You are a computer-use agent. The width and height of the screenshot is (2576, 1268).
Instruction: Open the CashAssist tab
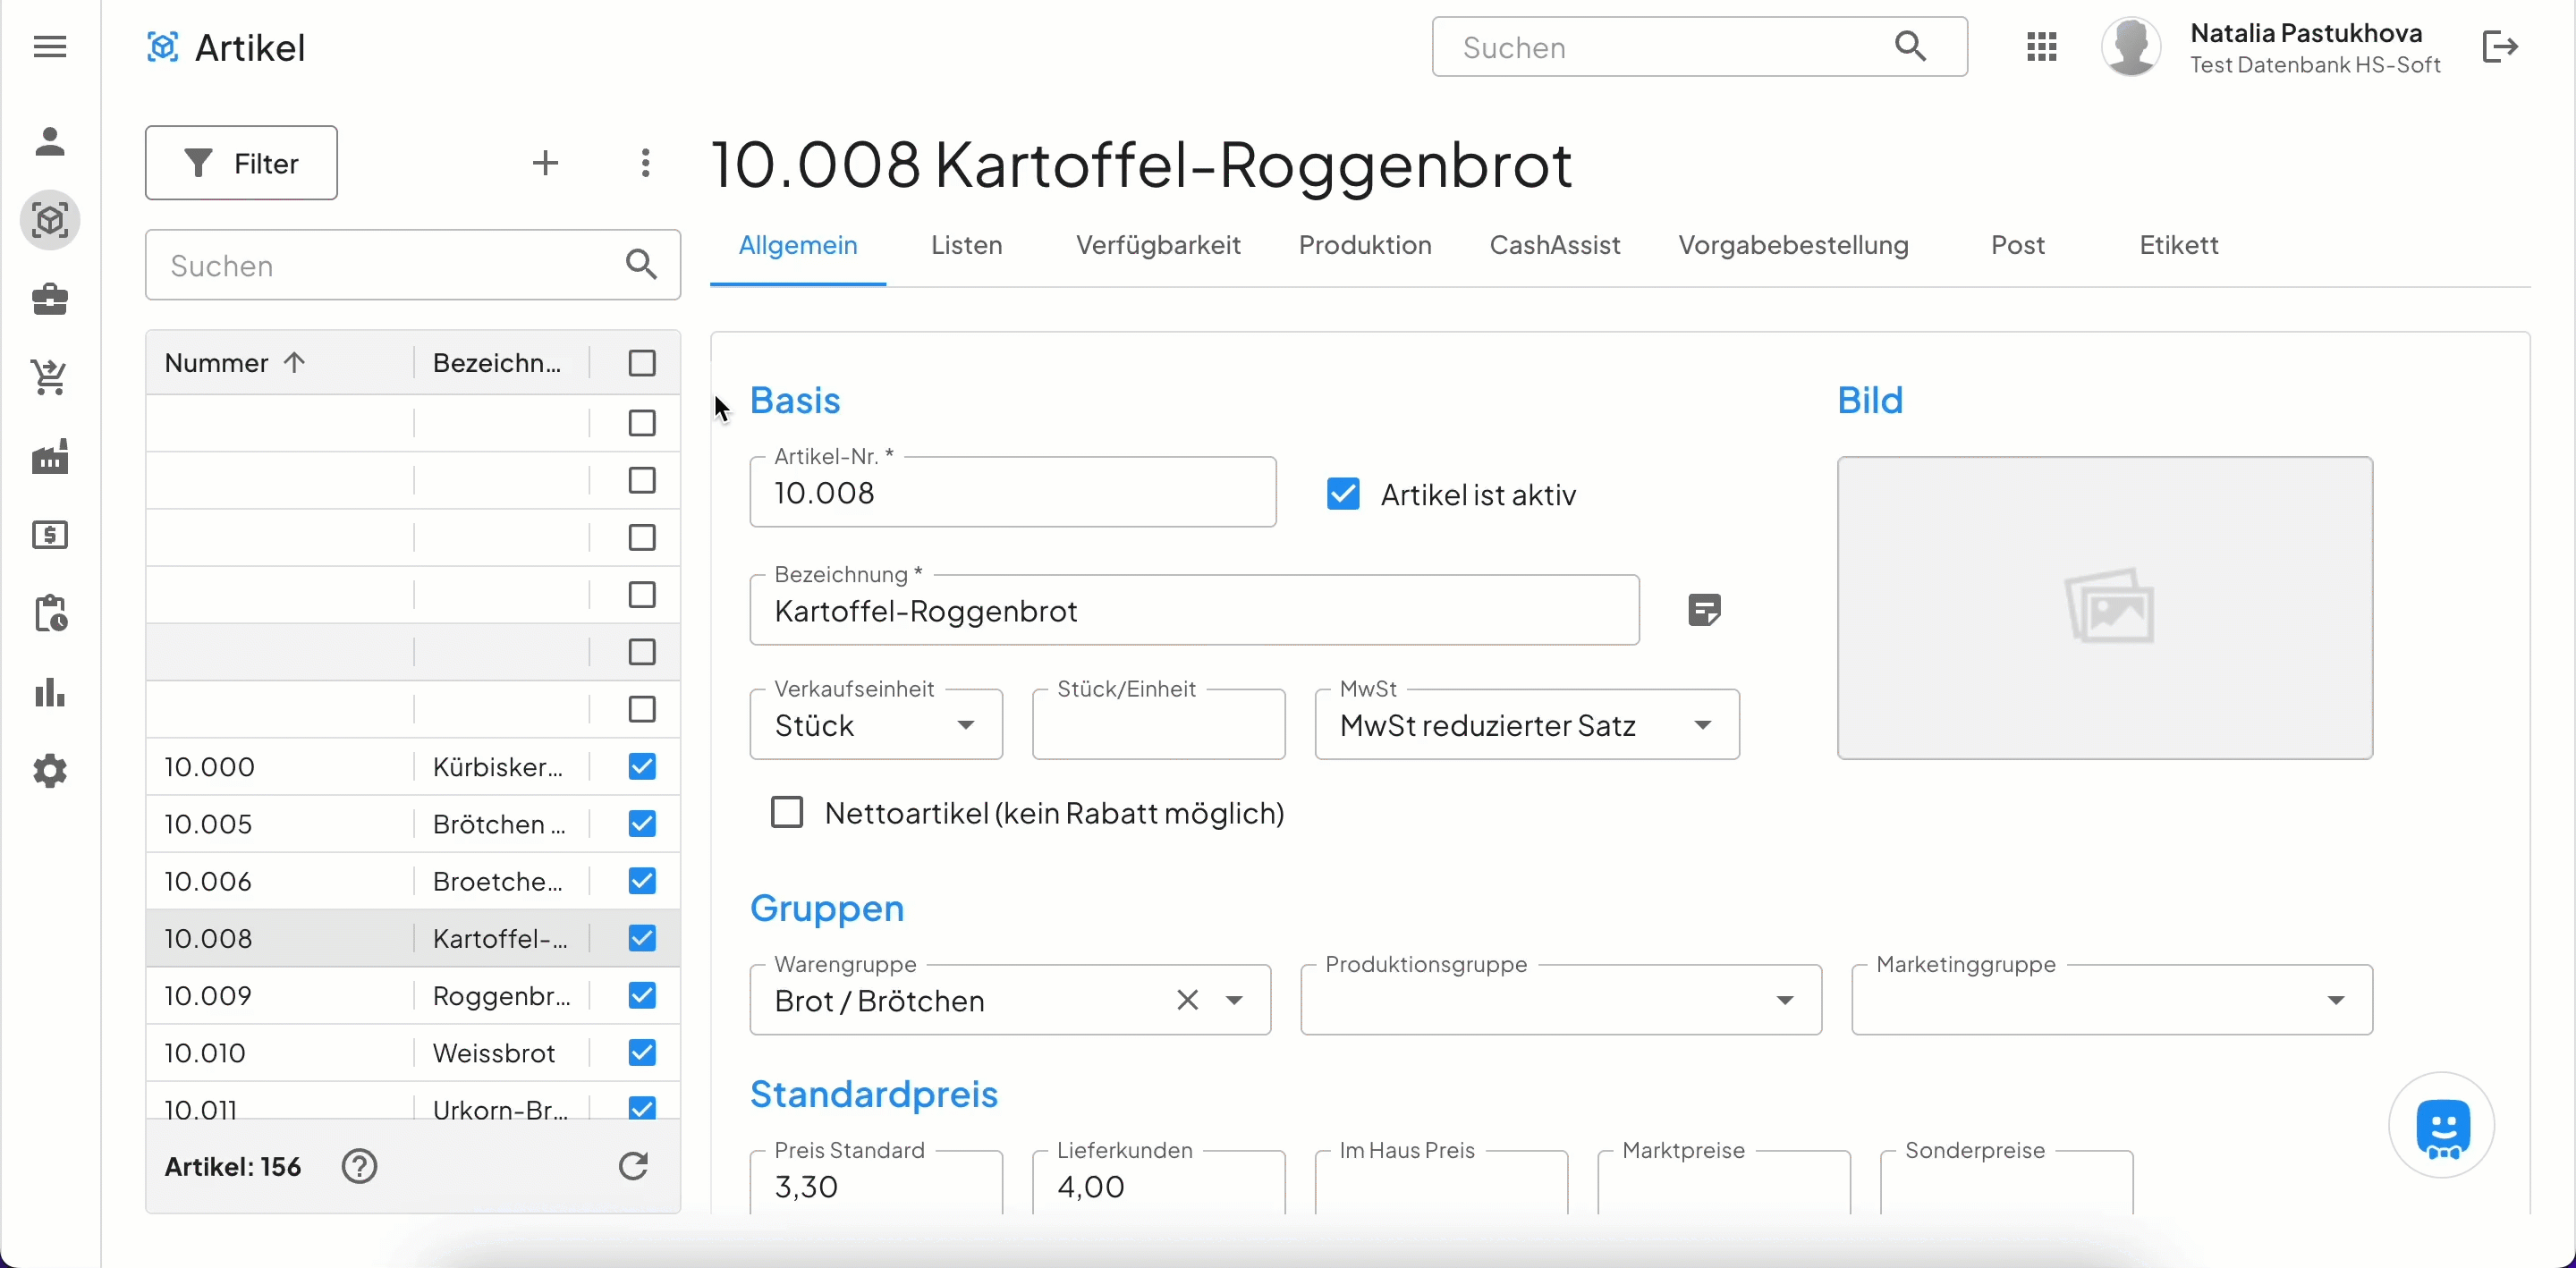tap(1555, 245)
